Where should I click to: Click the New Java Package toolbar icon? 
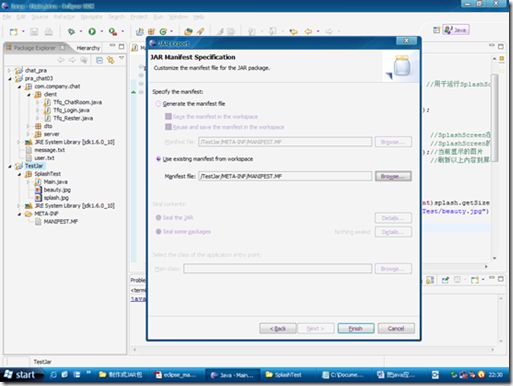151,31
